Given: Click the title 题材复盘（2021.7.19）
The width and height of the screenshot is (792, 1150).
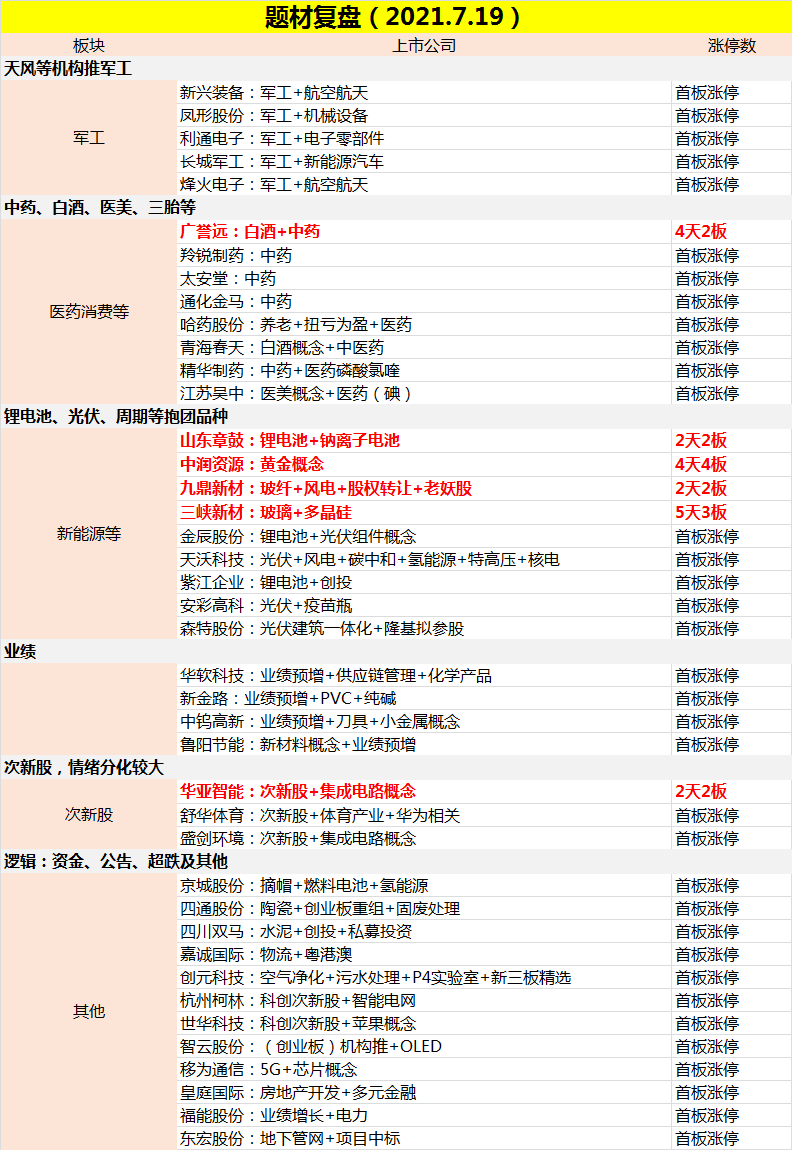Looking at the screenshot, I should click(393, 17).
